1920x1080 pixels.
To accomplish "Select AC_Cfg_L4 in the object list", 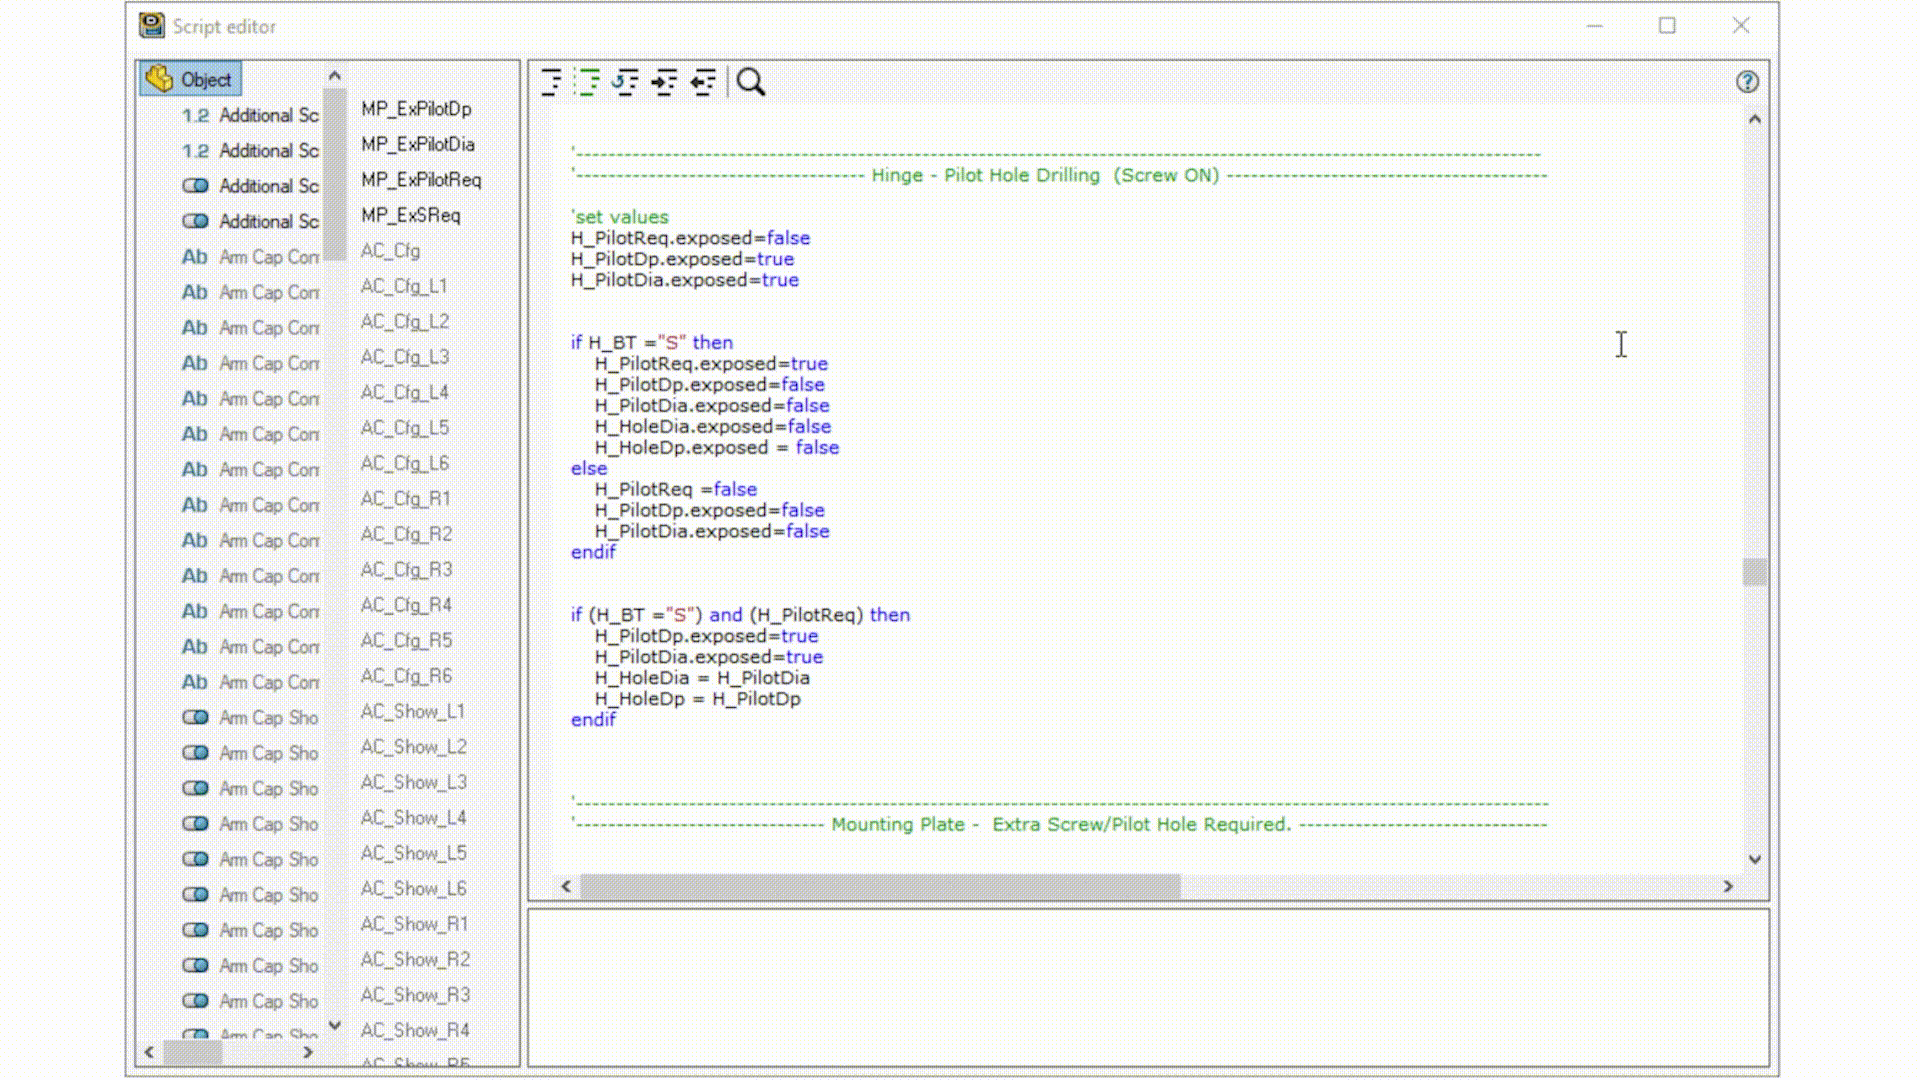I will pyautogui.click(x=405, y=393).
